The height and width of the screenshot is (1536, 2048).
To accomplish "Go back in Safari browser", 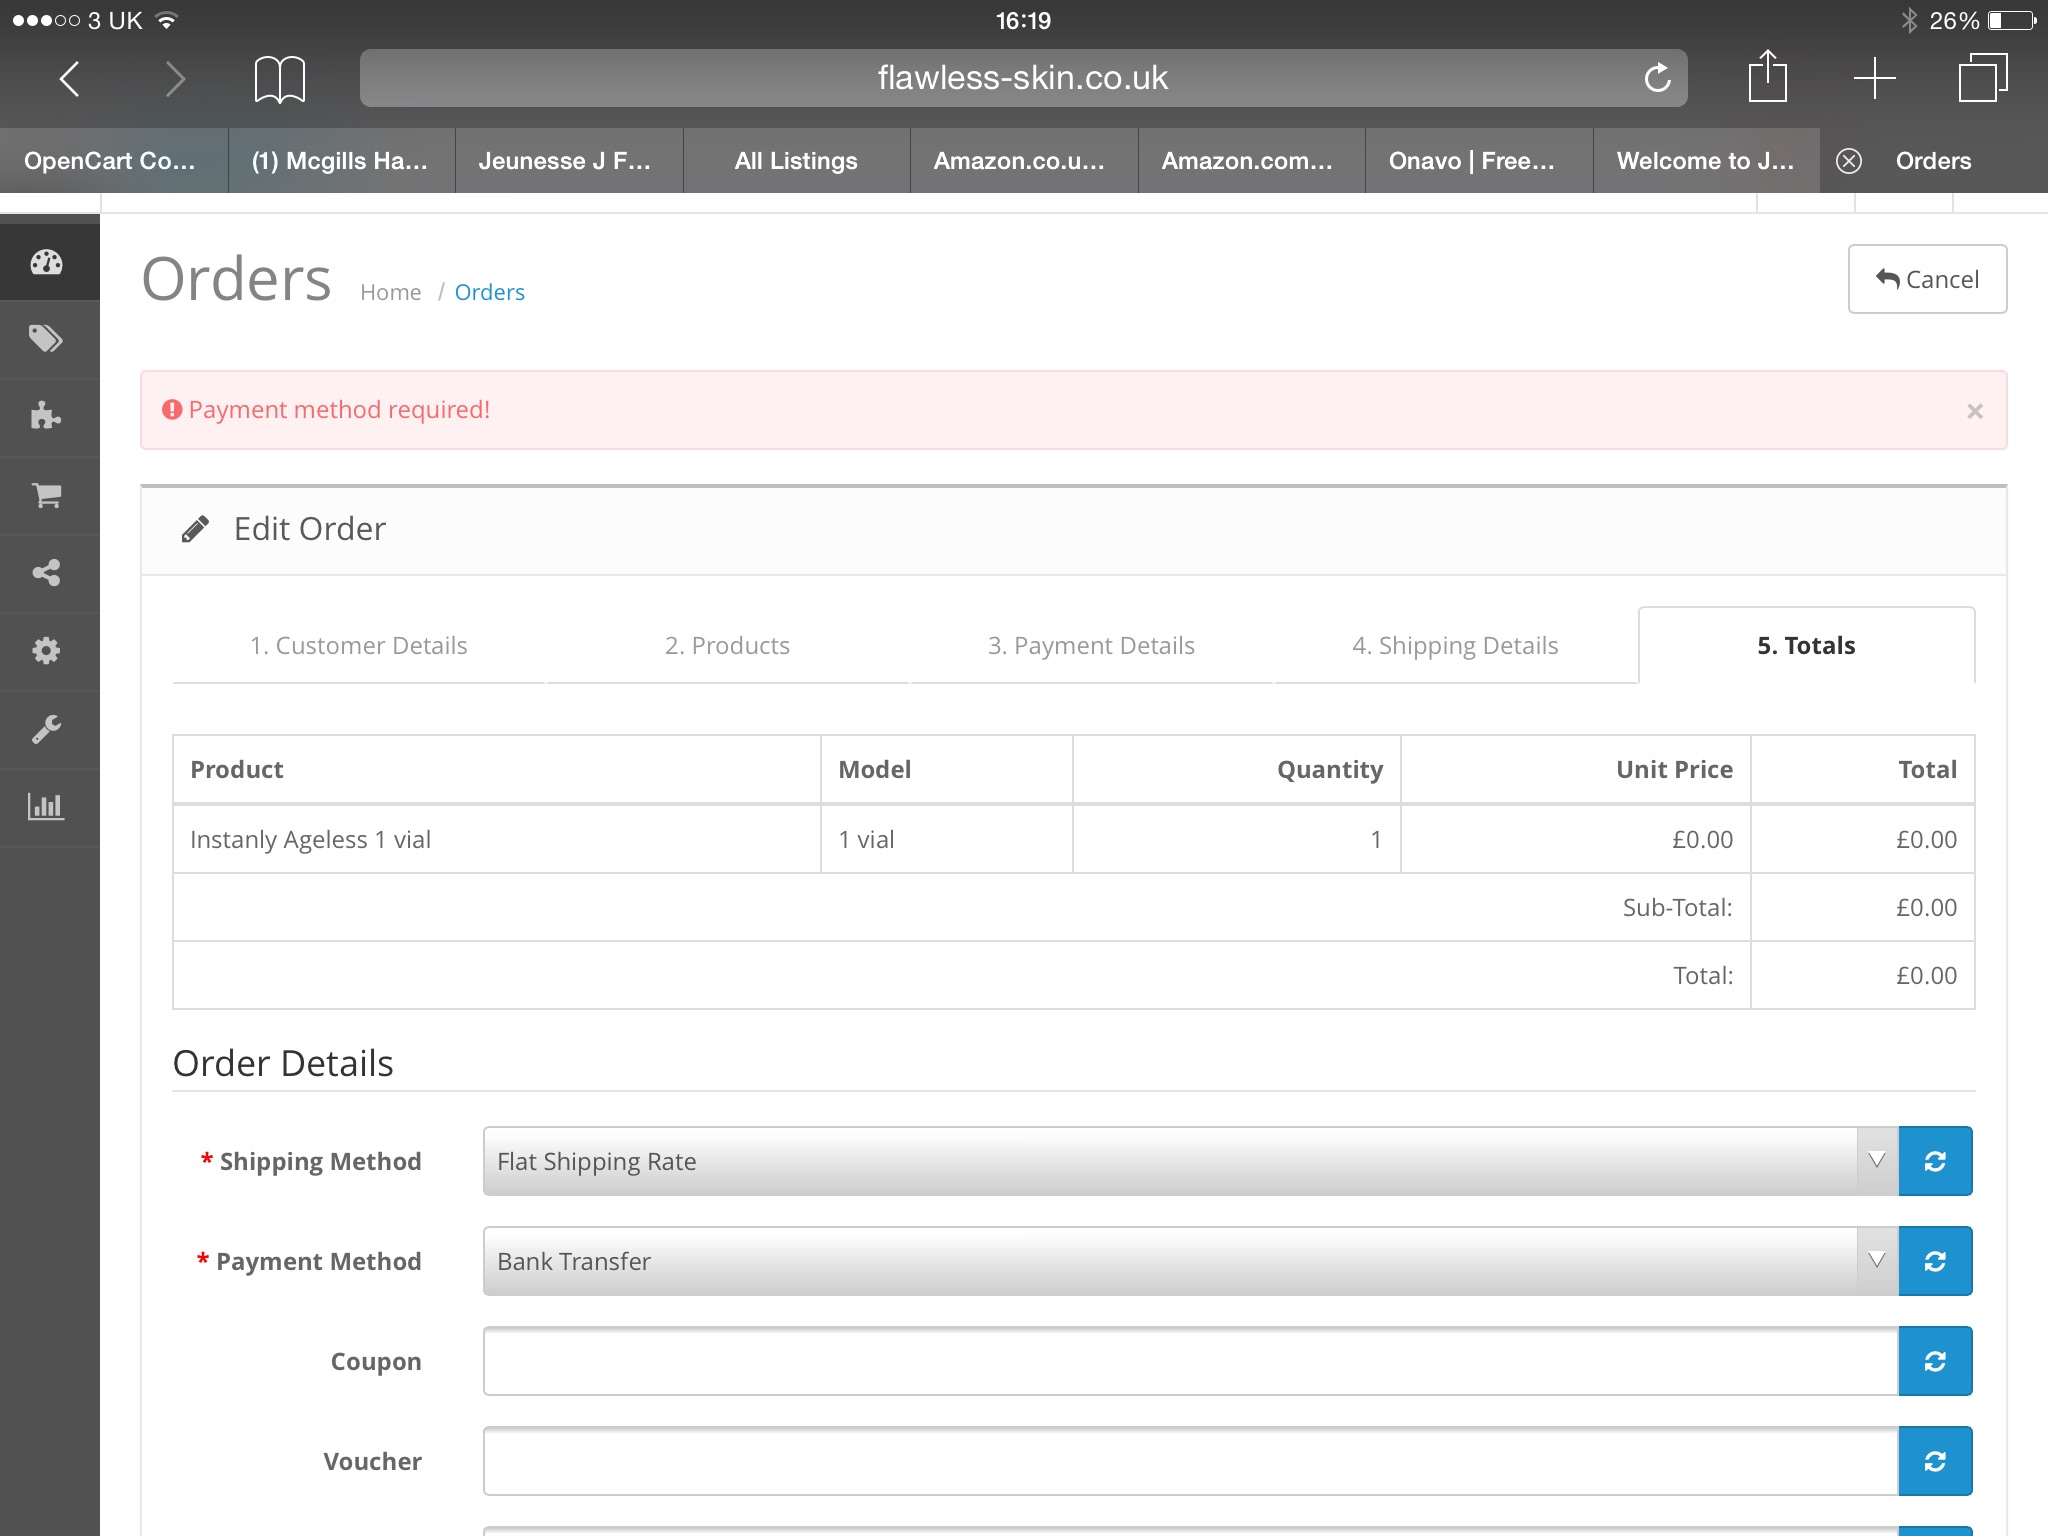I will pos(70,78).
